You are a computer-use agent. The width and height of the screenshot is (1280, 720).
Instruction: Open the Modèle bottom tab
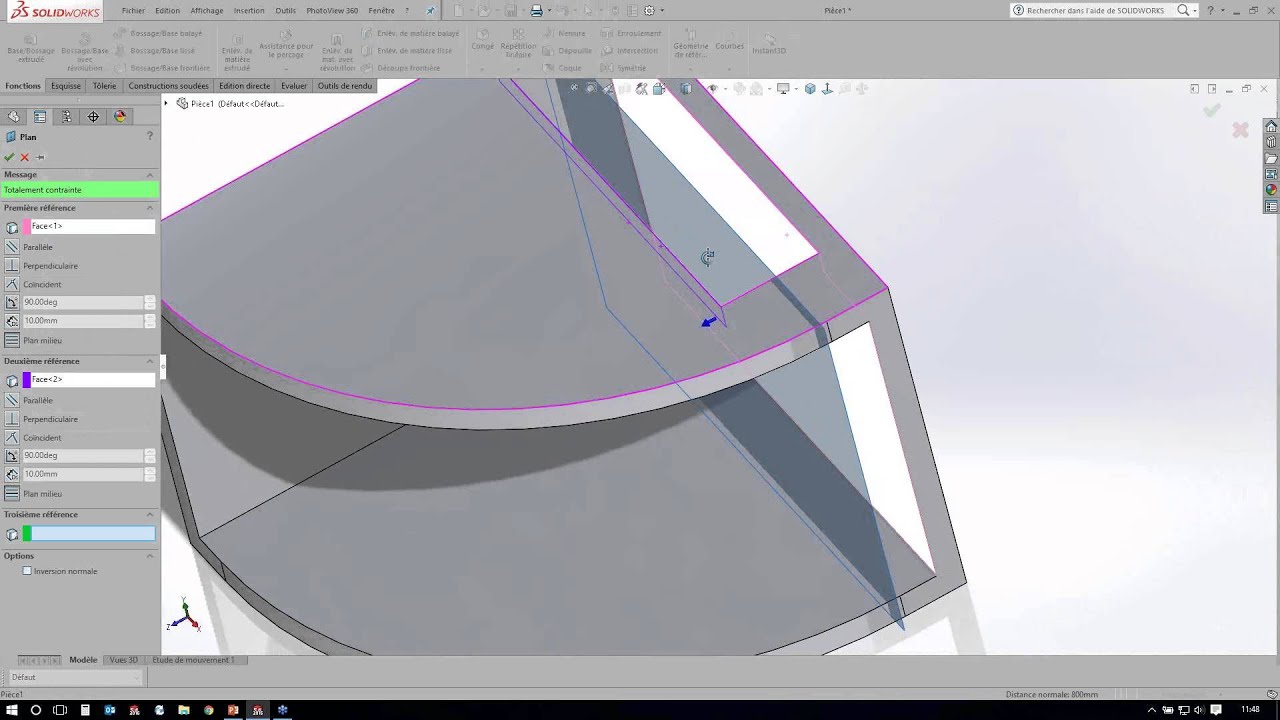pos(83,660)
